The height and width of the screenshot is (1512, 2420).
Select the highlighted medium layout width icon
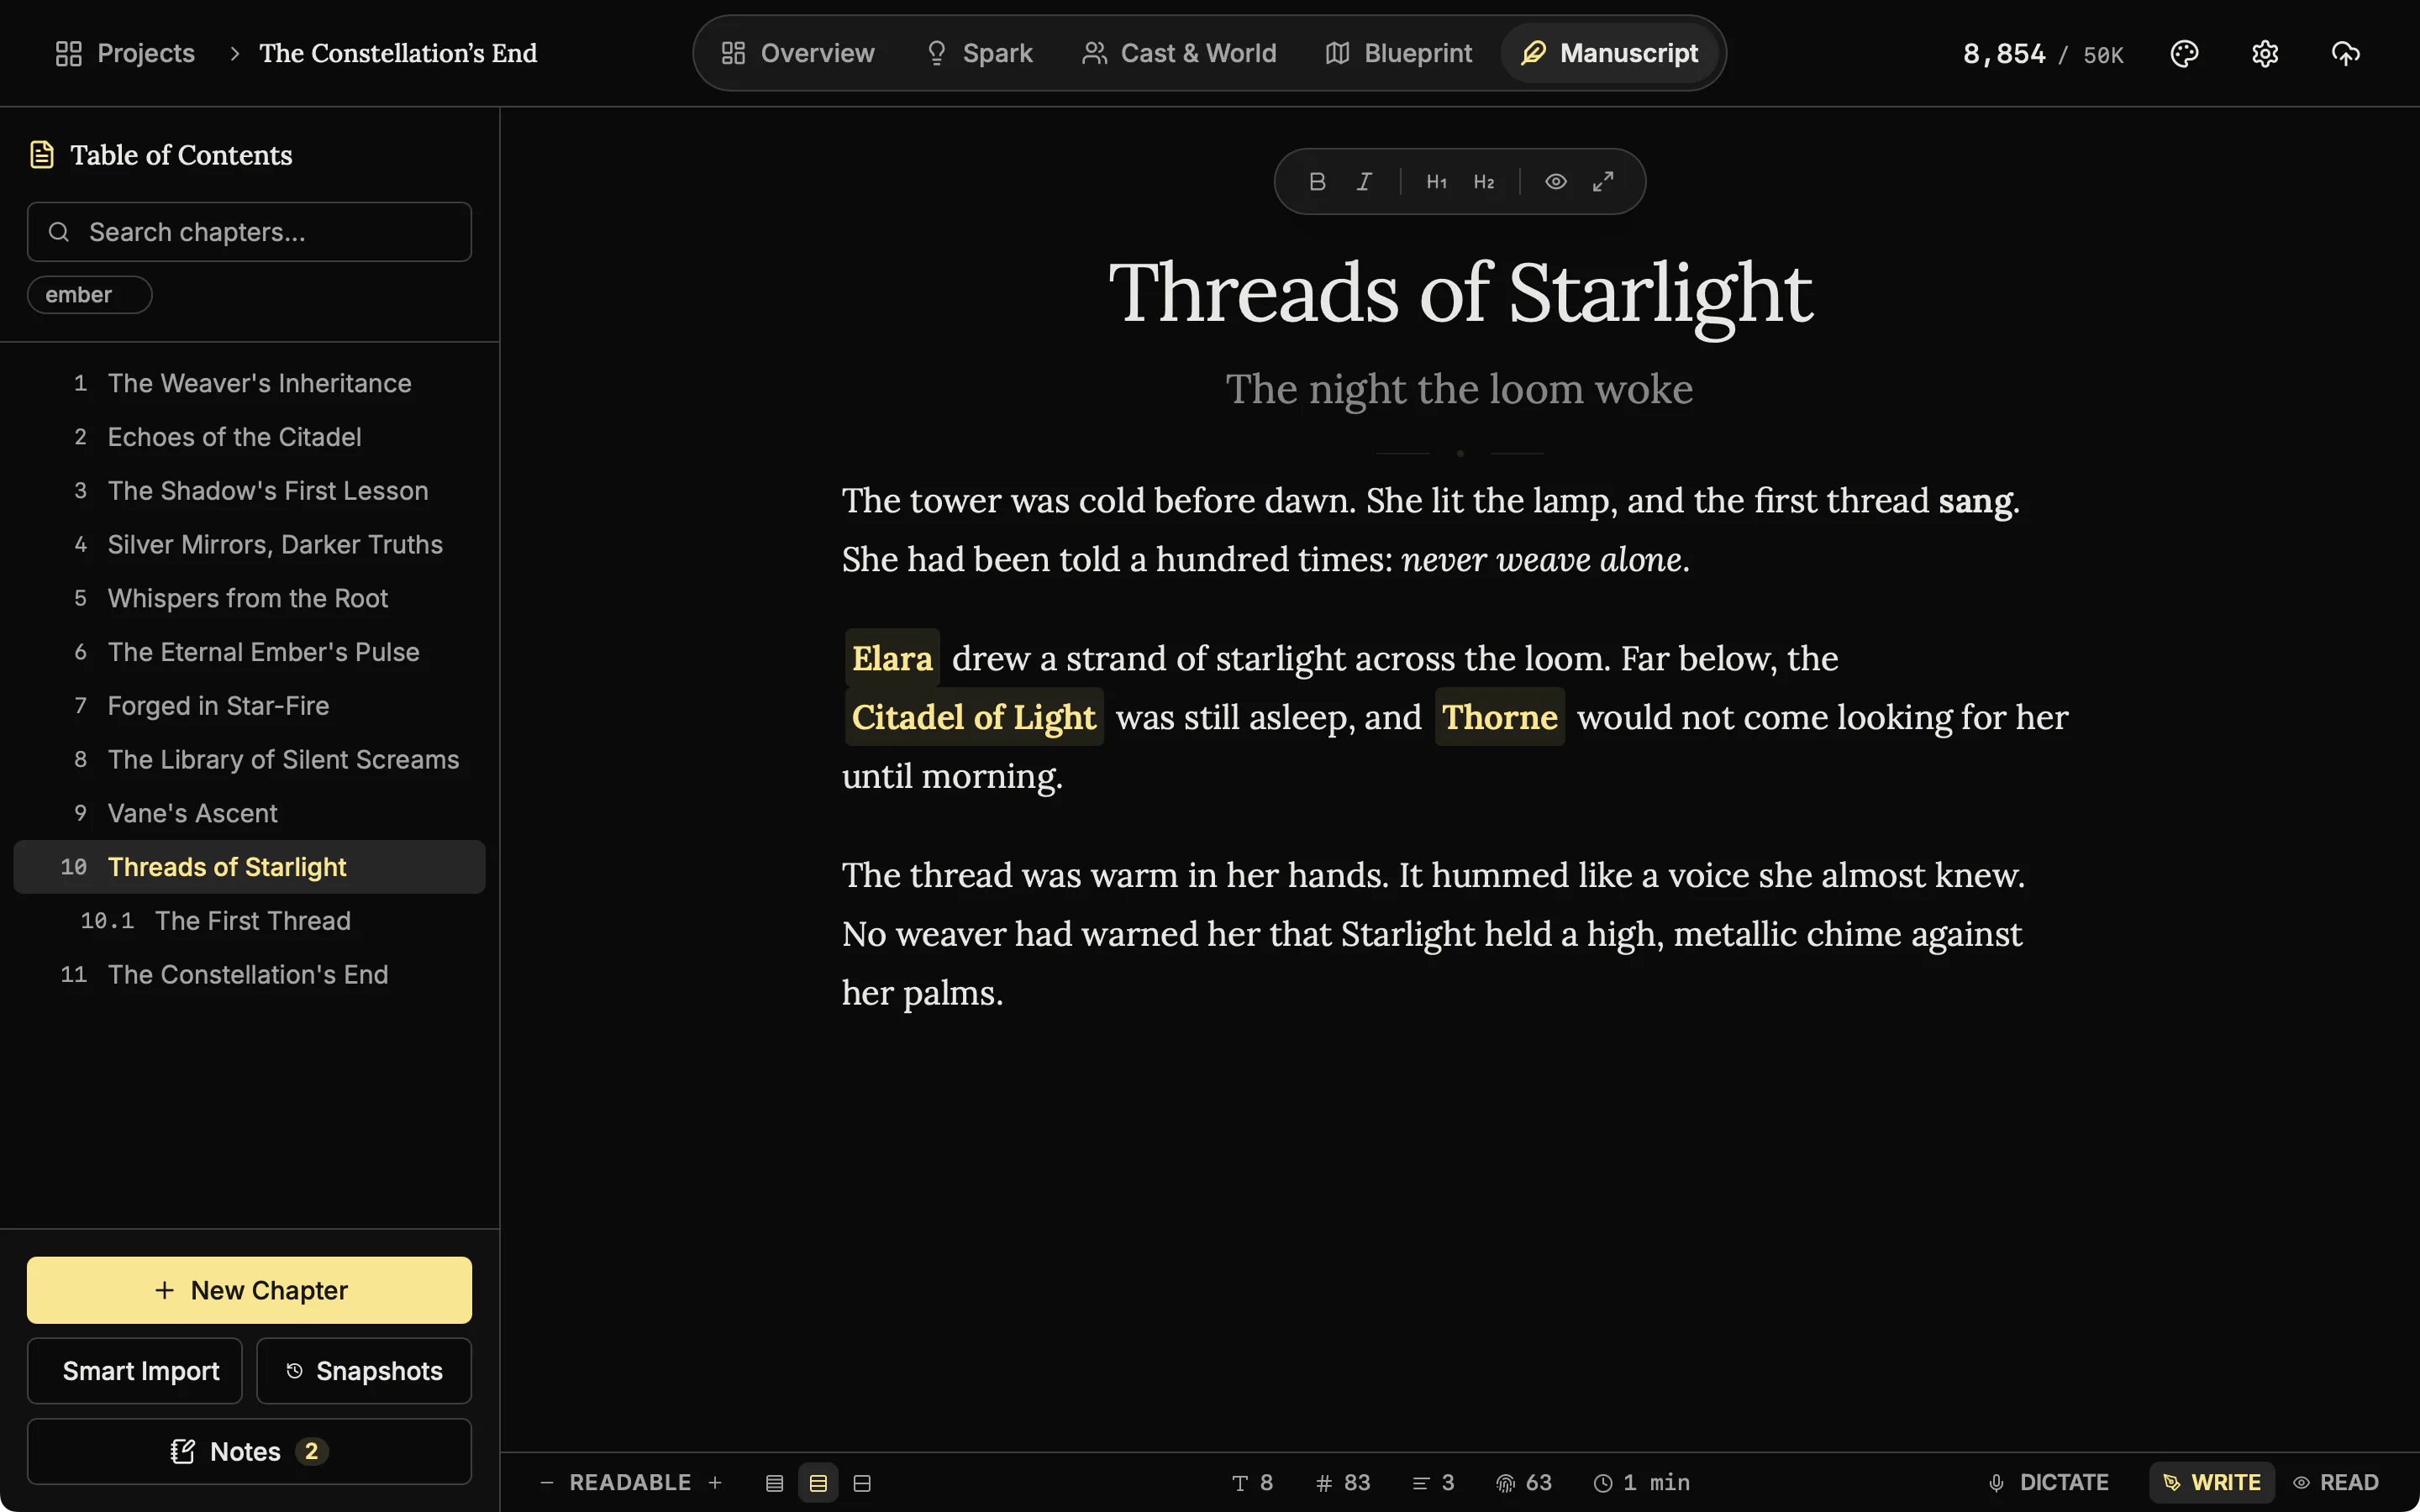(818, 1483)
